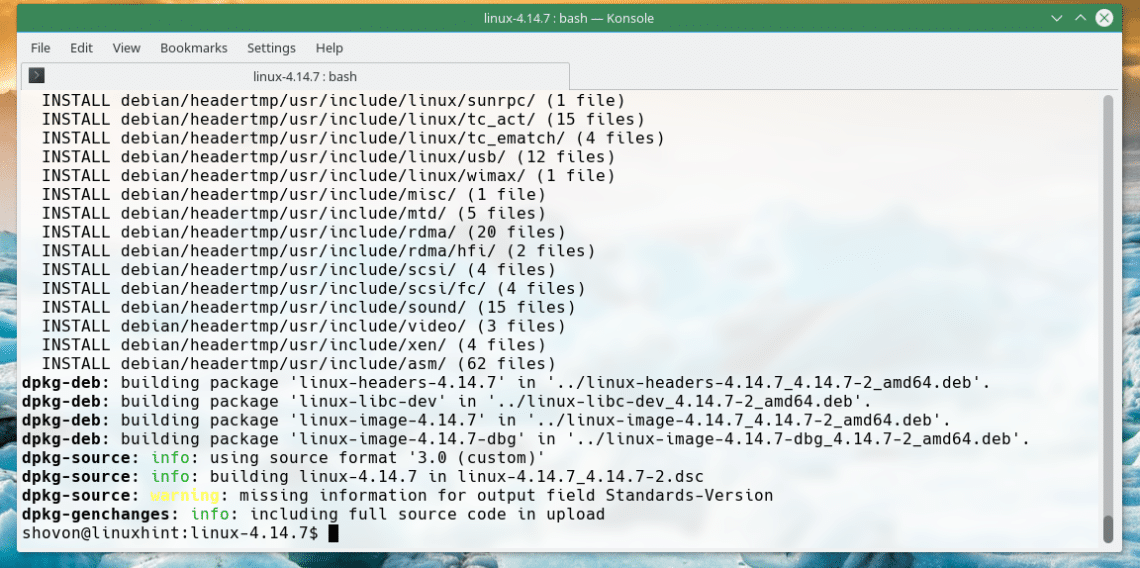Open the Bookmarks menu
The image size is (1140, 568).
pyautogui.click(x=193, y=48)
